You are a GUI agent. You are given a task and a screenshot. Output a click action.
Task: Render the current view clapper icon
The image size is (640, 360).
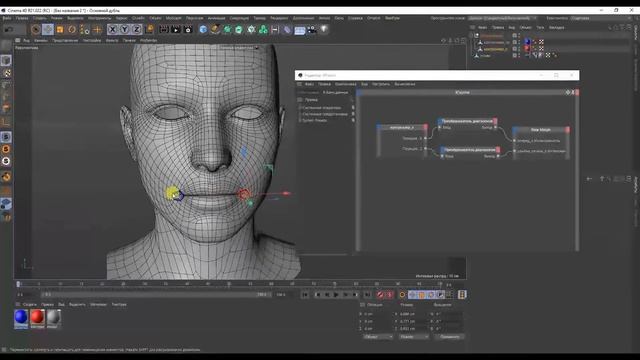coord(164,29)
